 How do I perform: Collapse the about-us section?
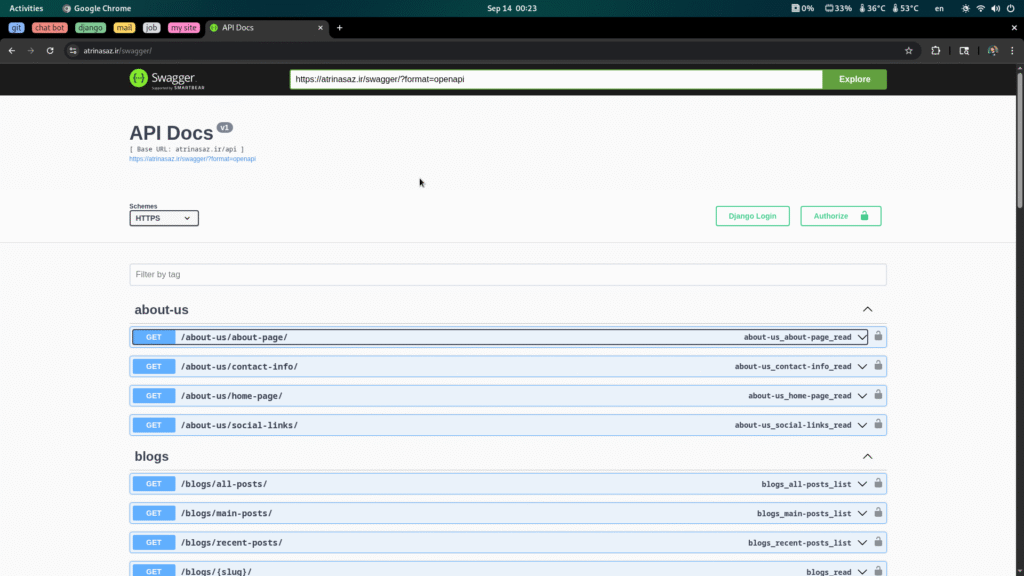867,310
